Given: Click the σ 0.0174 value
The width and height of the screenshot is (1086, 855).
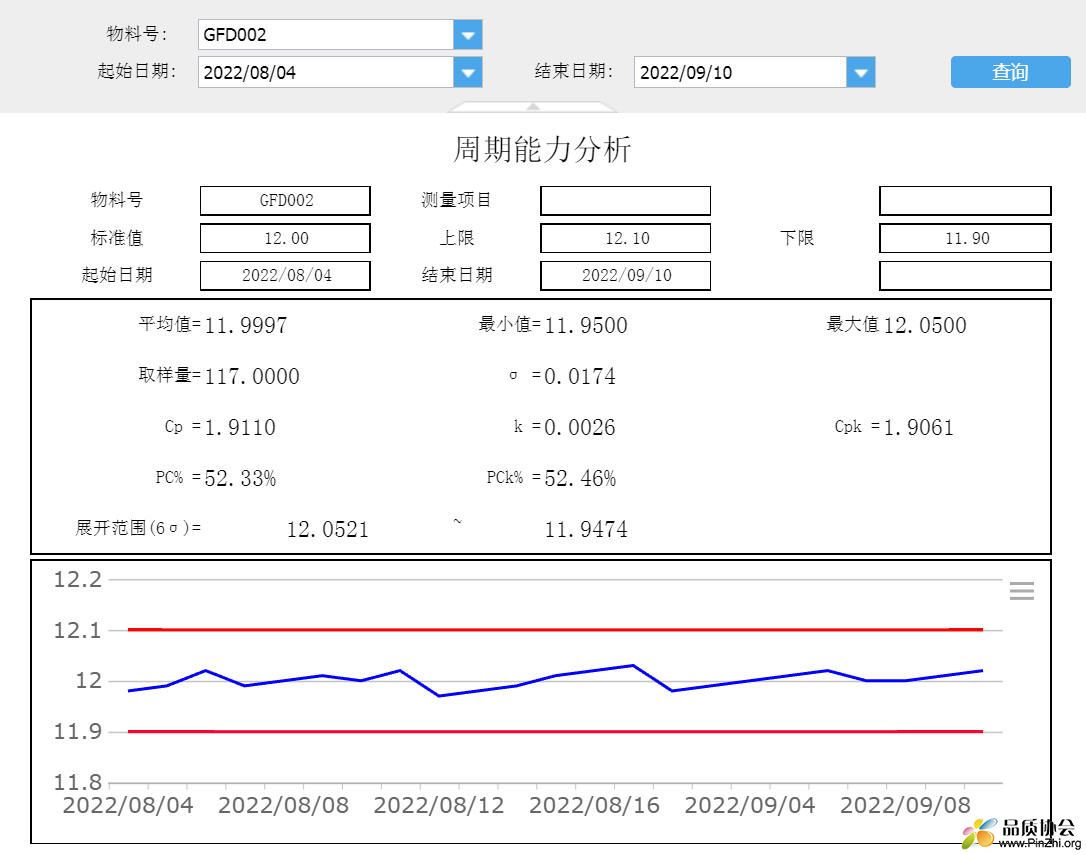Looking at the screenshot, I should [x=580, y=376].
